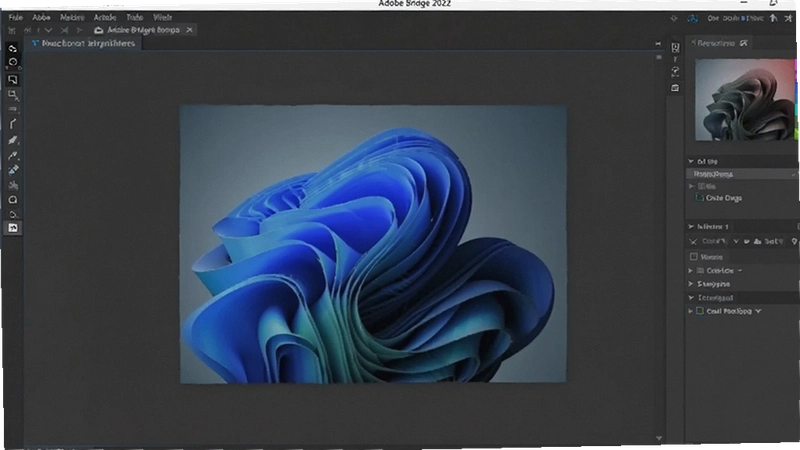Click the circular target tool below the topmost tool icon

tap(13, 62)
